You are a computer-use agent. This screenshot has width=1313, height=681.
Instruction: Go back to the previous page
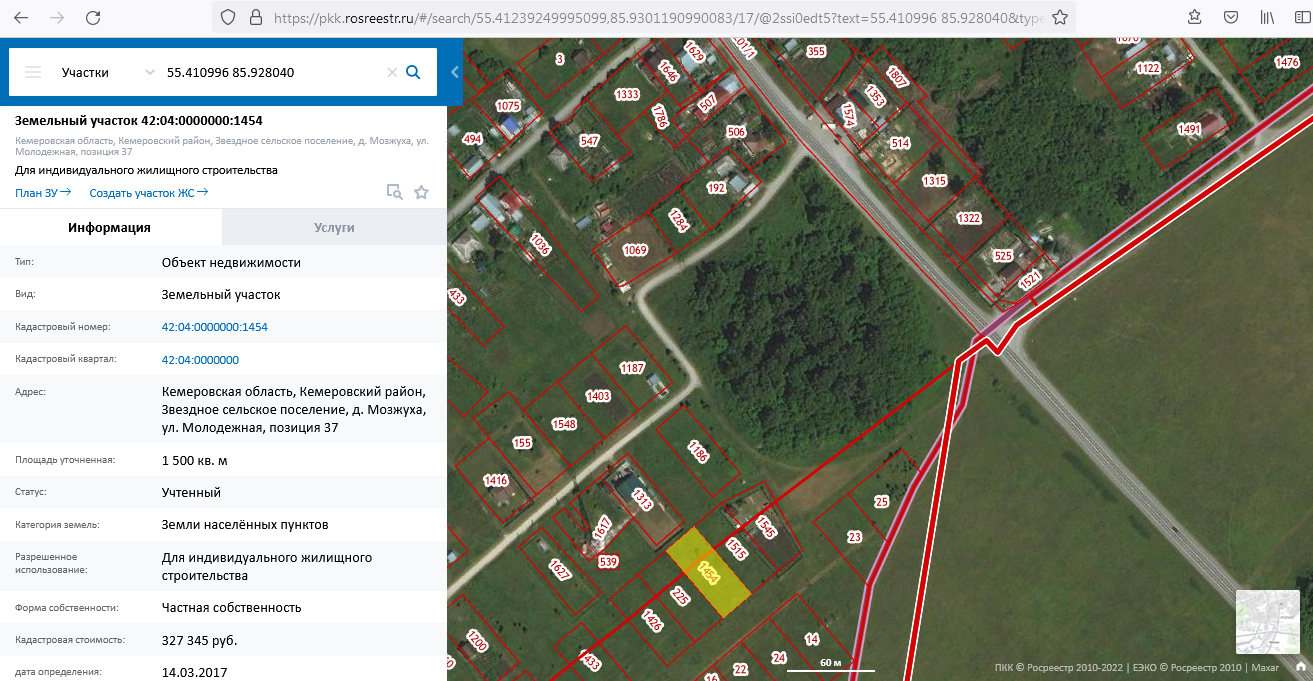21,18
